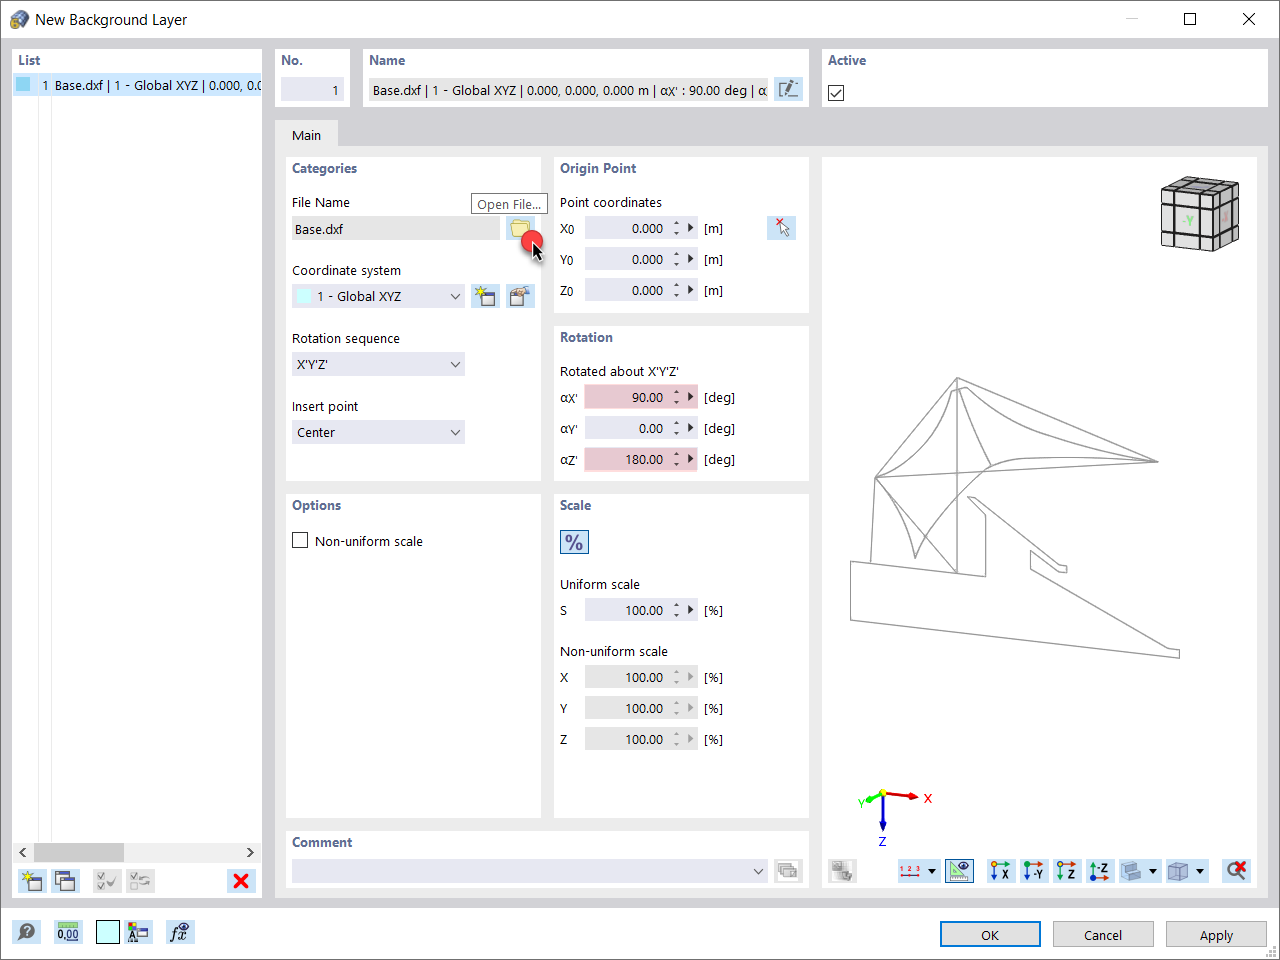The width and height of the screenshot is (1280, 960).
Task: Open Y0 field arrow menu button
Action: coord(691,259)
